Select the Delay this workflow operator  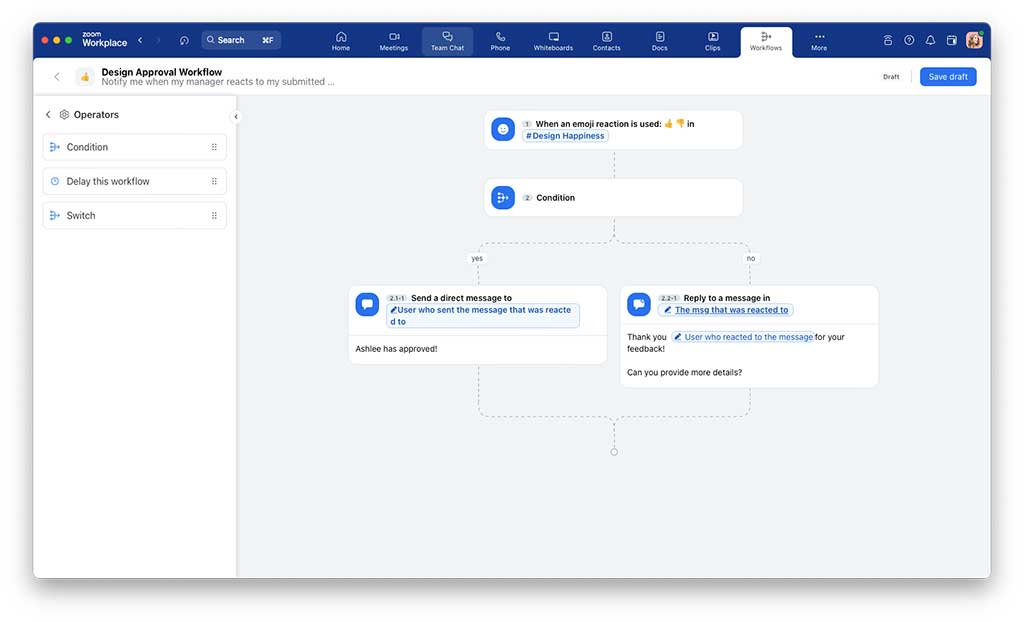(x=108, y=182)
